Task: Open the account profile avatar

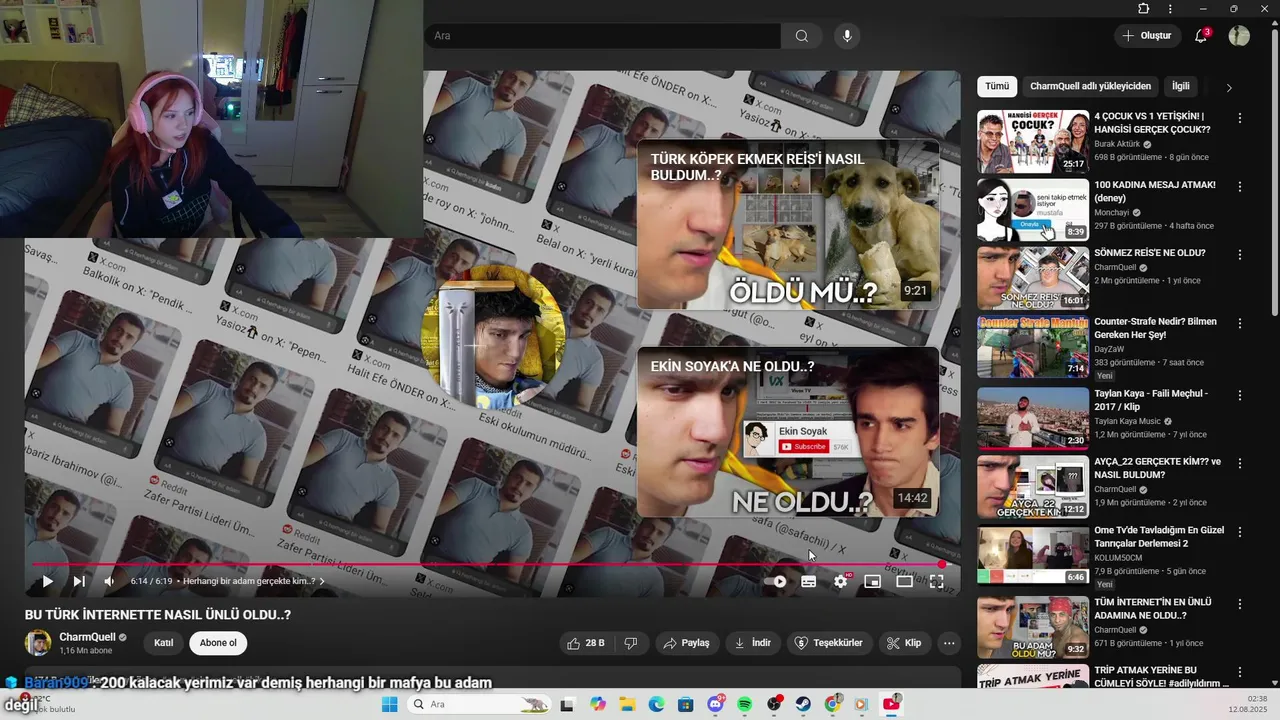Action: [1239, 36]
